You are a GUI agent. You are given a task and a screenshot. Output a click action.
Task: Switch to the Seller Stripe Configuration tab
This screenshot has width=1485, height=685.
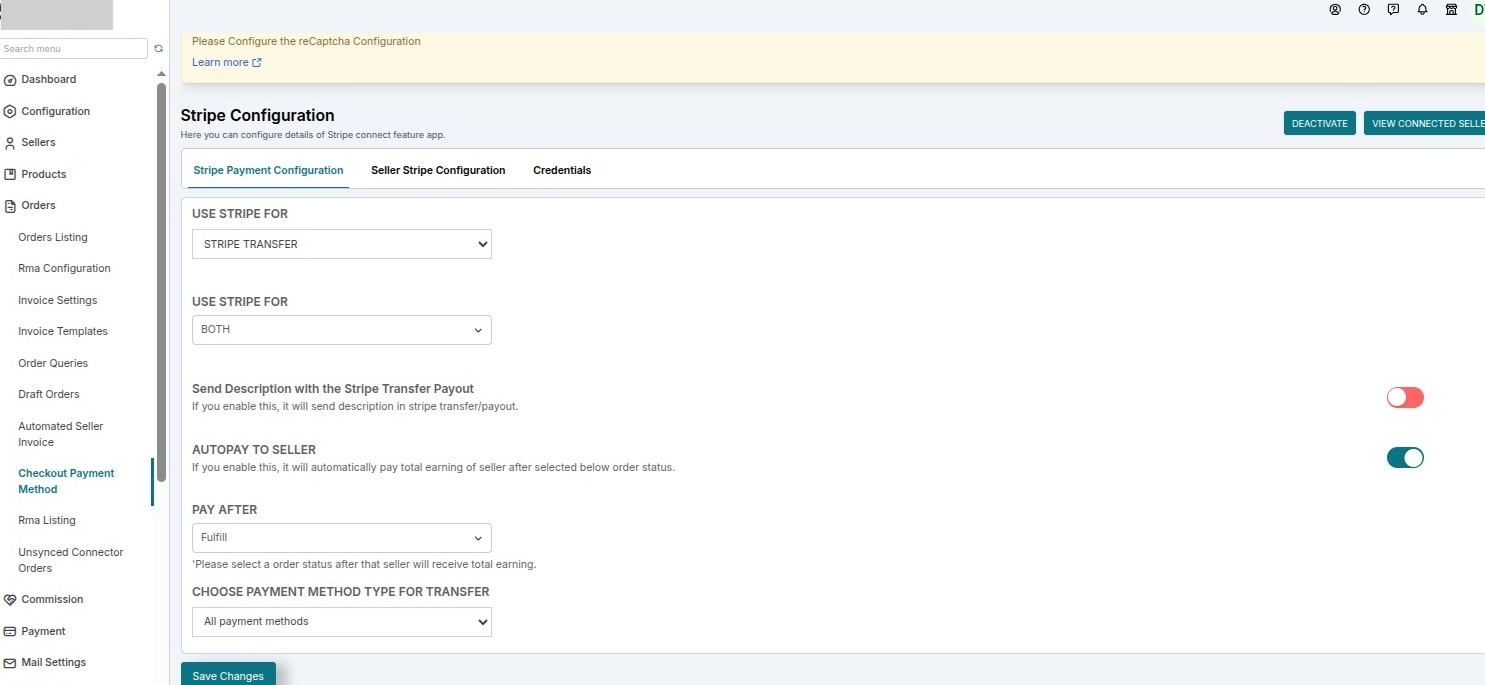click(x=438, y=170)
